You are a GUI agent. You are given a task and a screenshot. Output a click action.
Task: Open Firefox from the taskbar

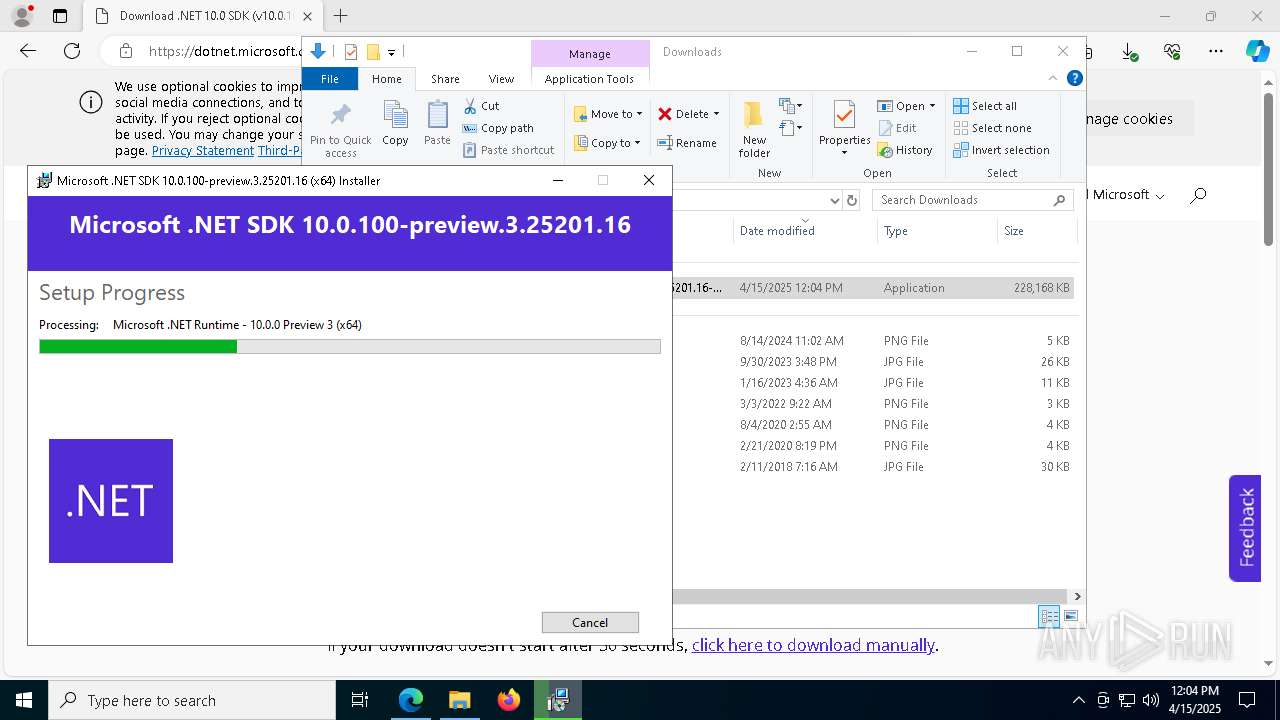509,700
